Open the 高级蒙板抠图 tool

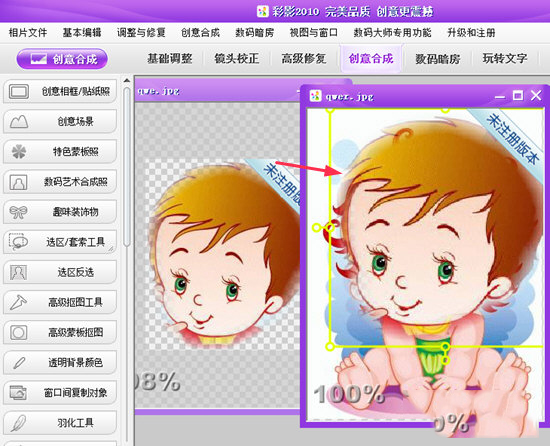pos(60,332)
